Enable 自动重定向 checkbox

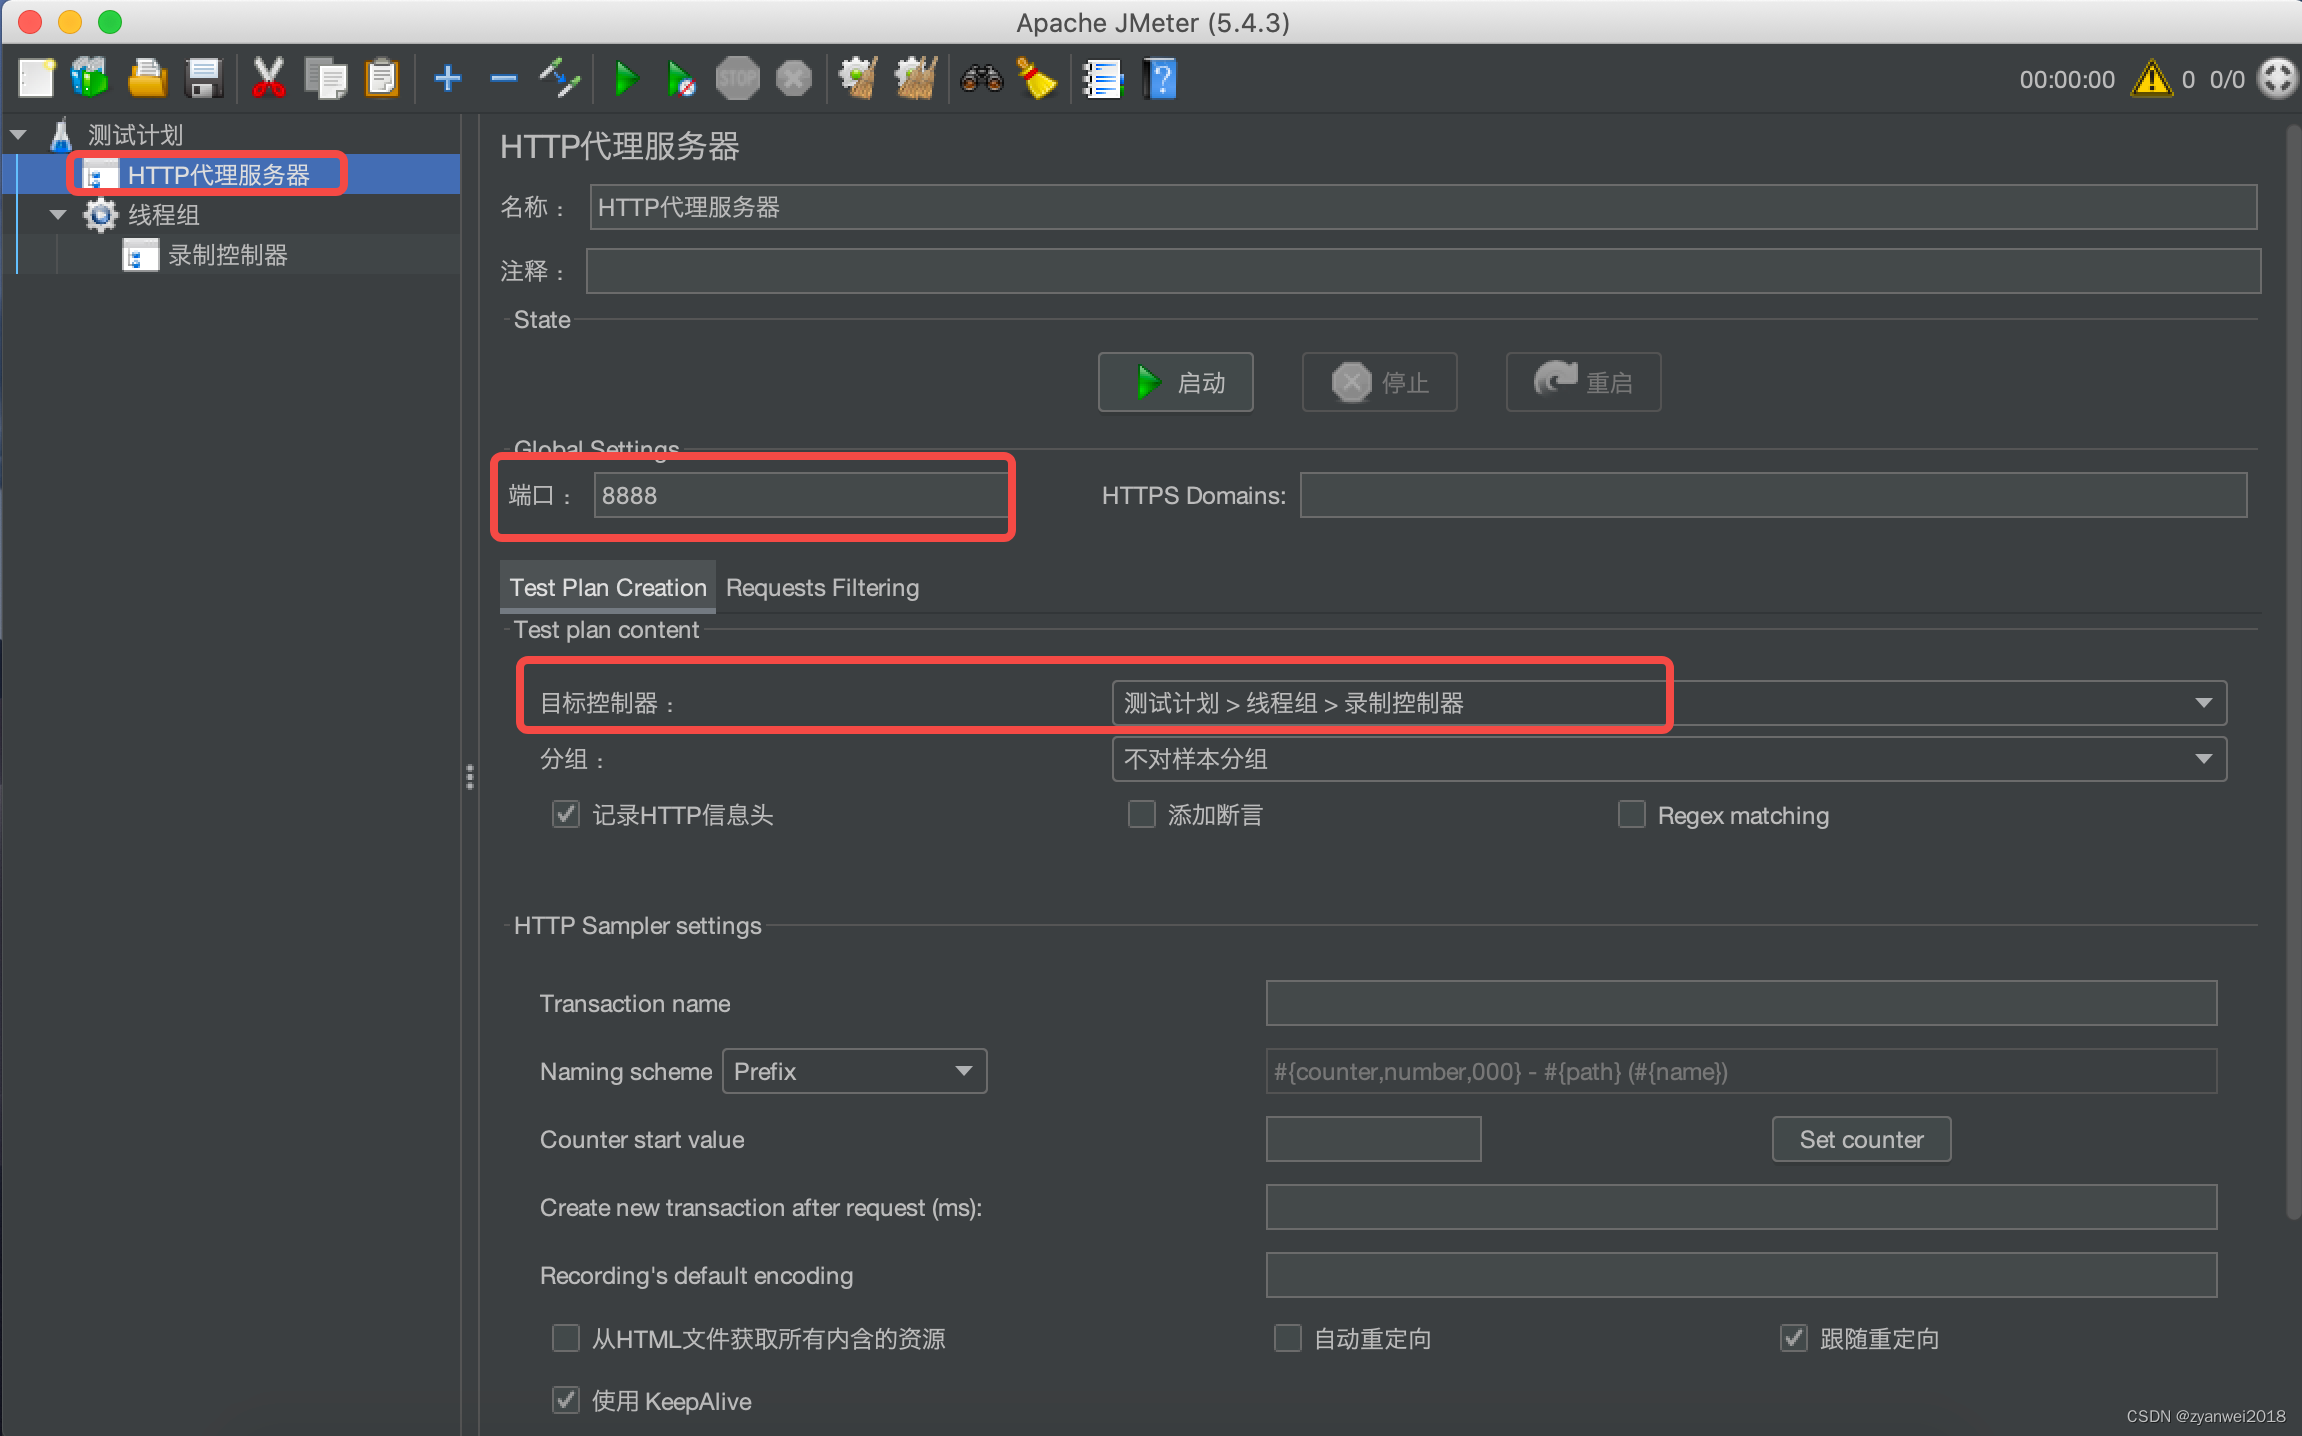coord(1288,1338)
